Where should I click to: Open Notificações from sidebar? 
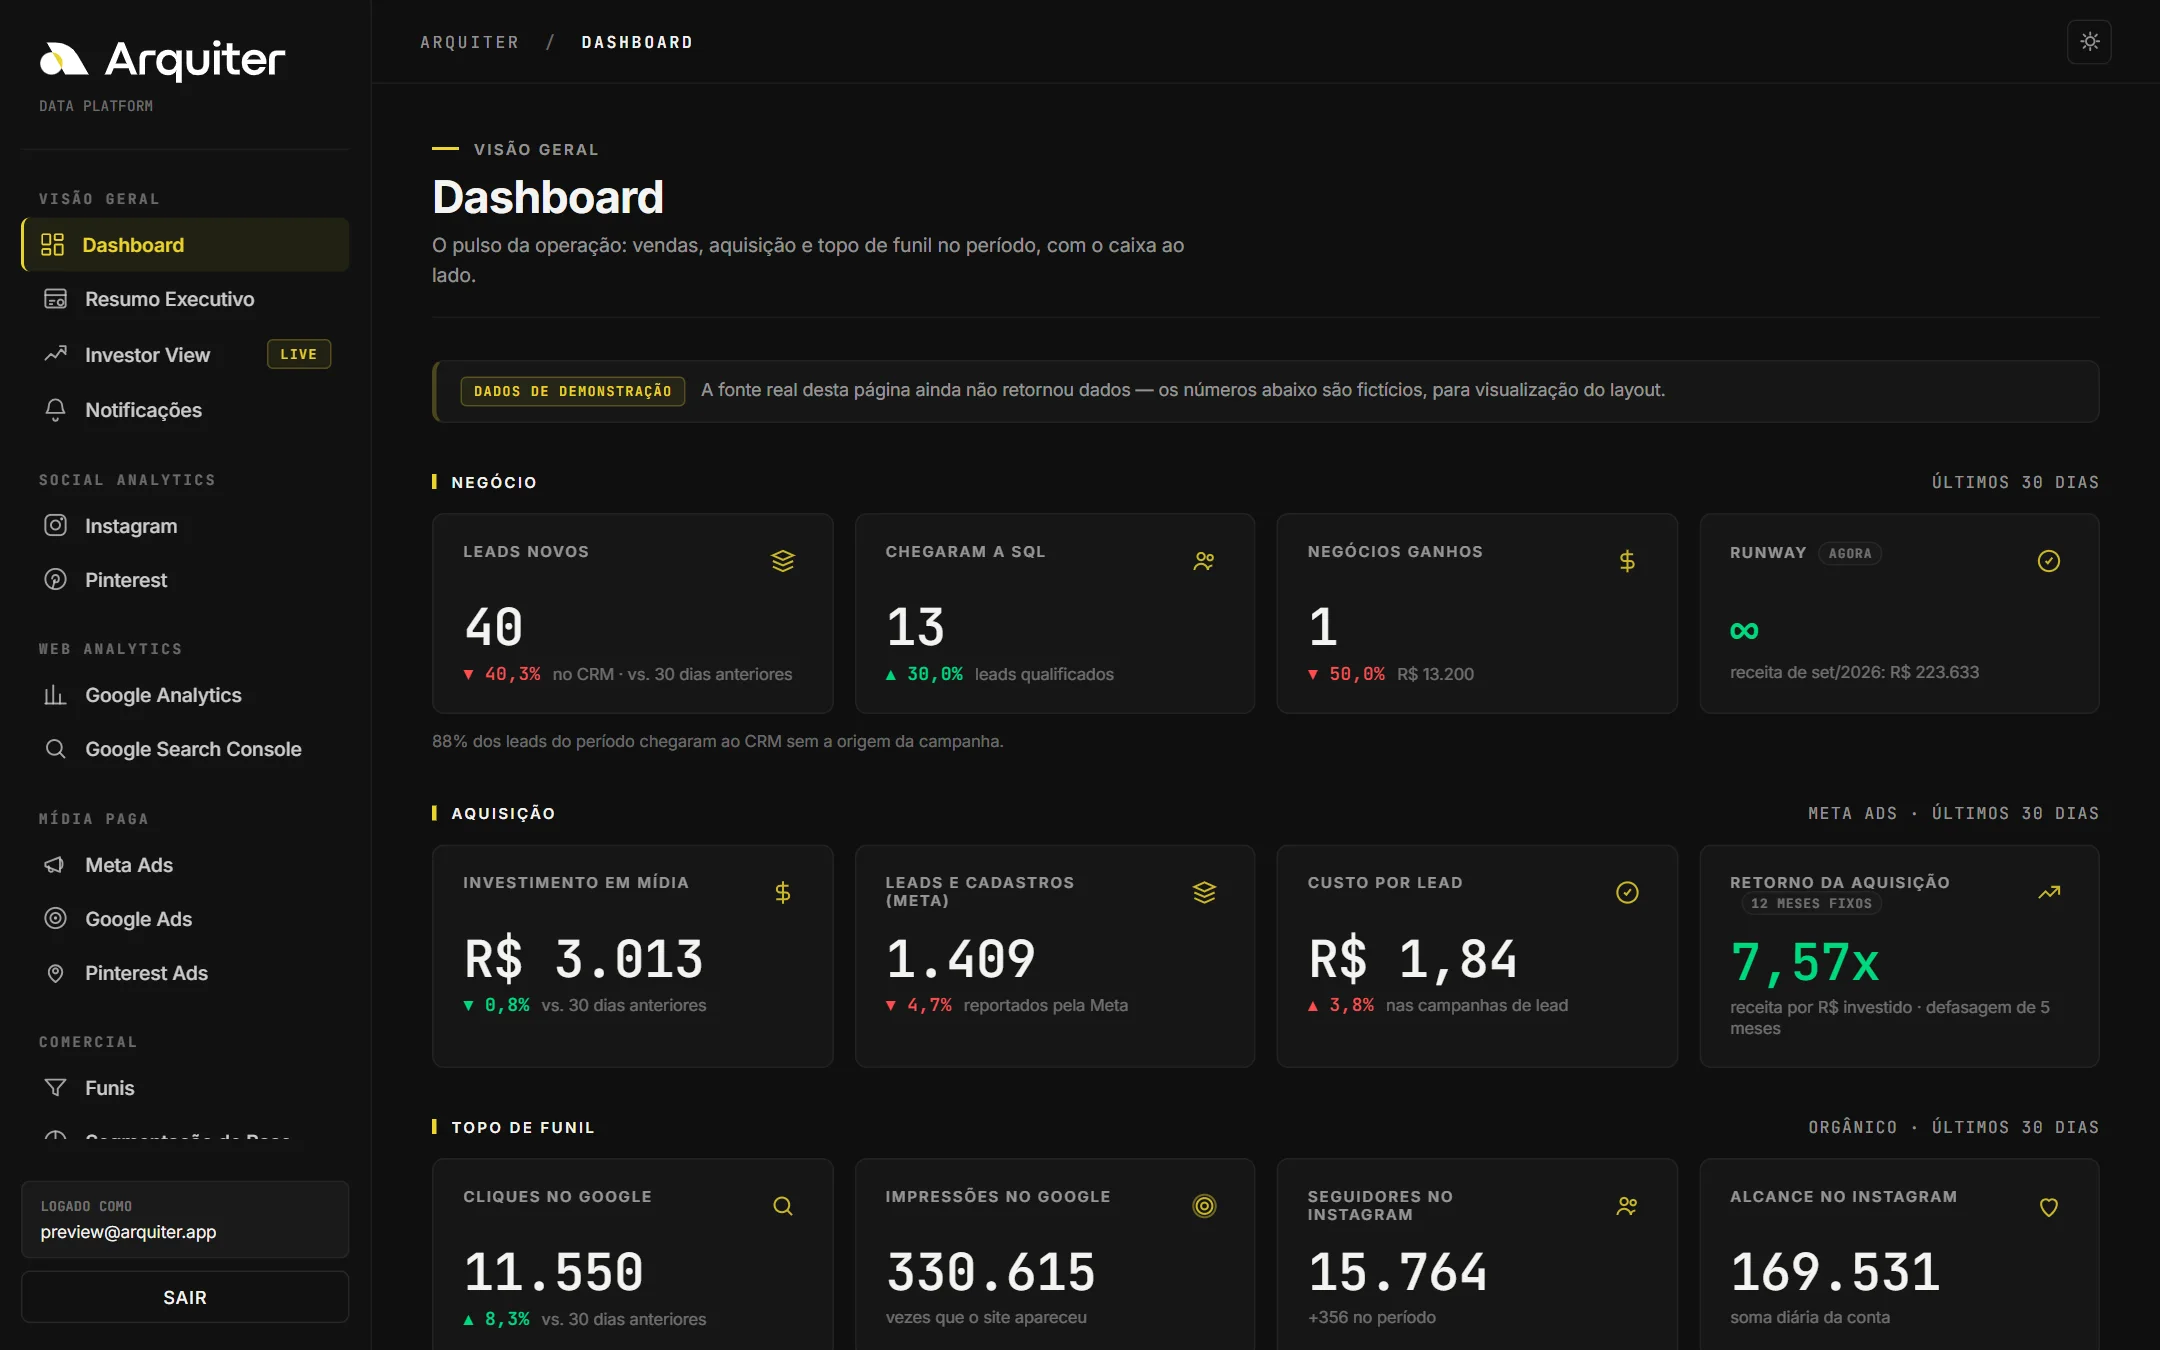tap(185, 410)
